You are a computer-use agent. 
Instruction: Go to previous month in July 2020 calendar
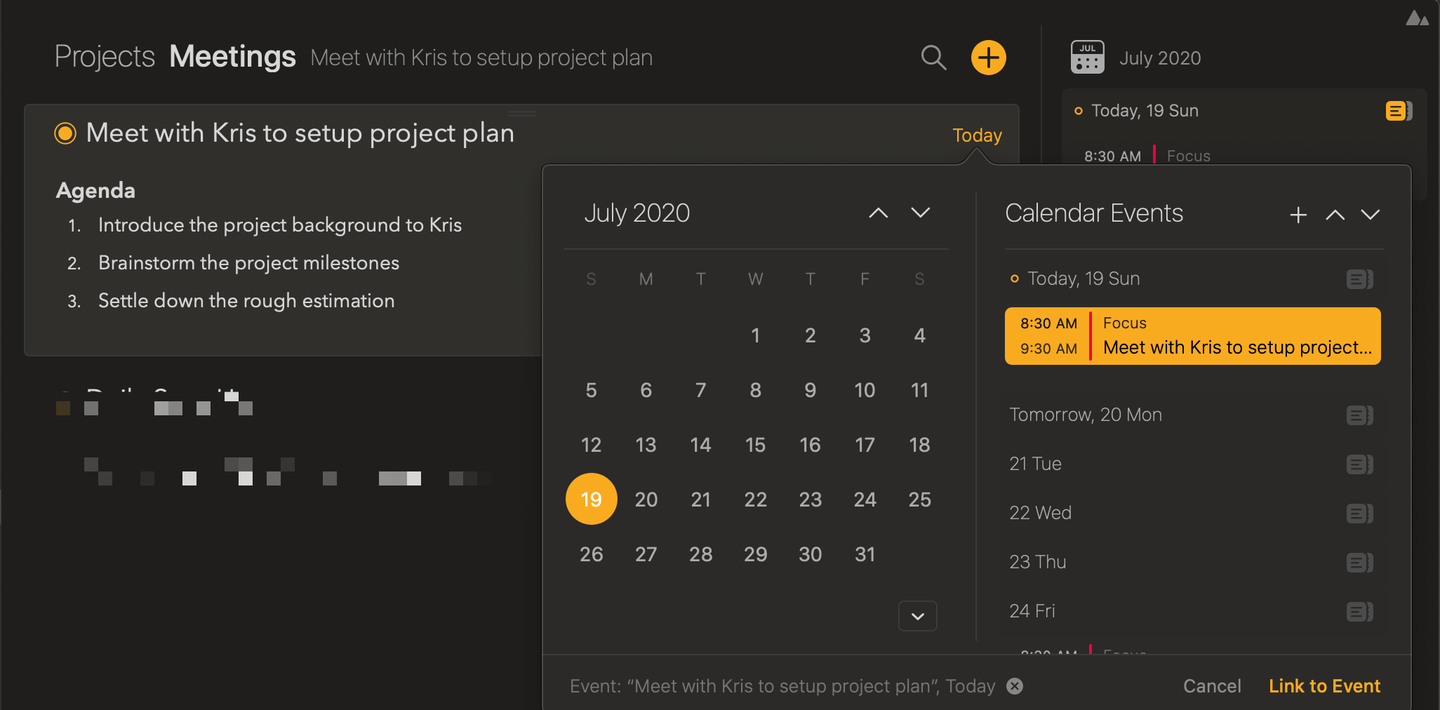click(878, 213)
